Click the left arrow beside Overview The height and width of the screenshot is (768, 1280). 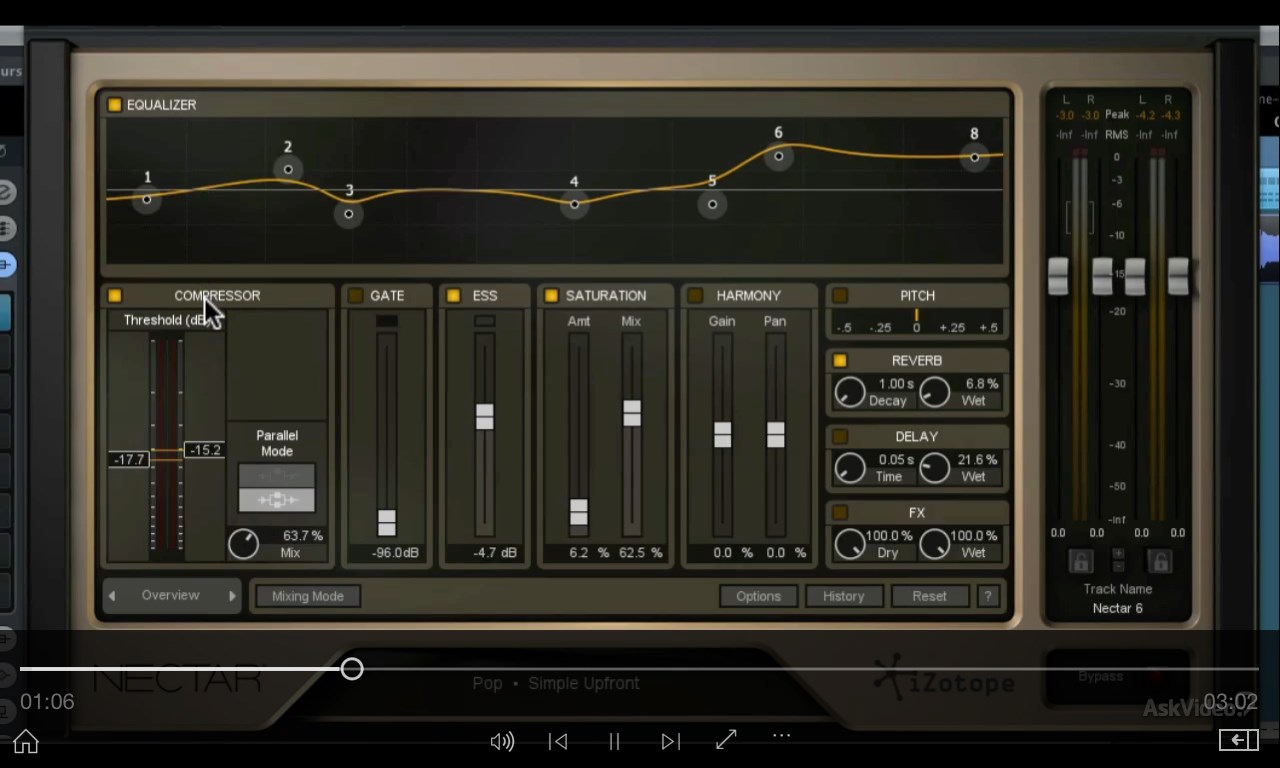click(x=112, y=595)
